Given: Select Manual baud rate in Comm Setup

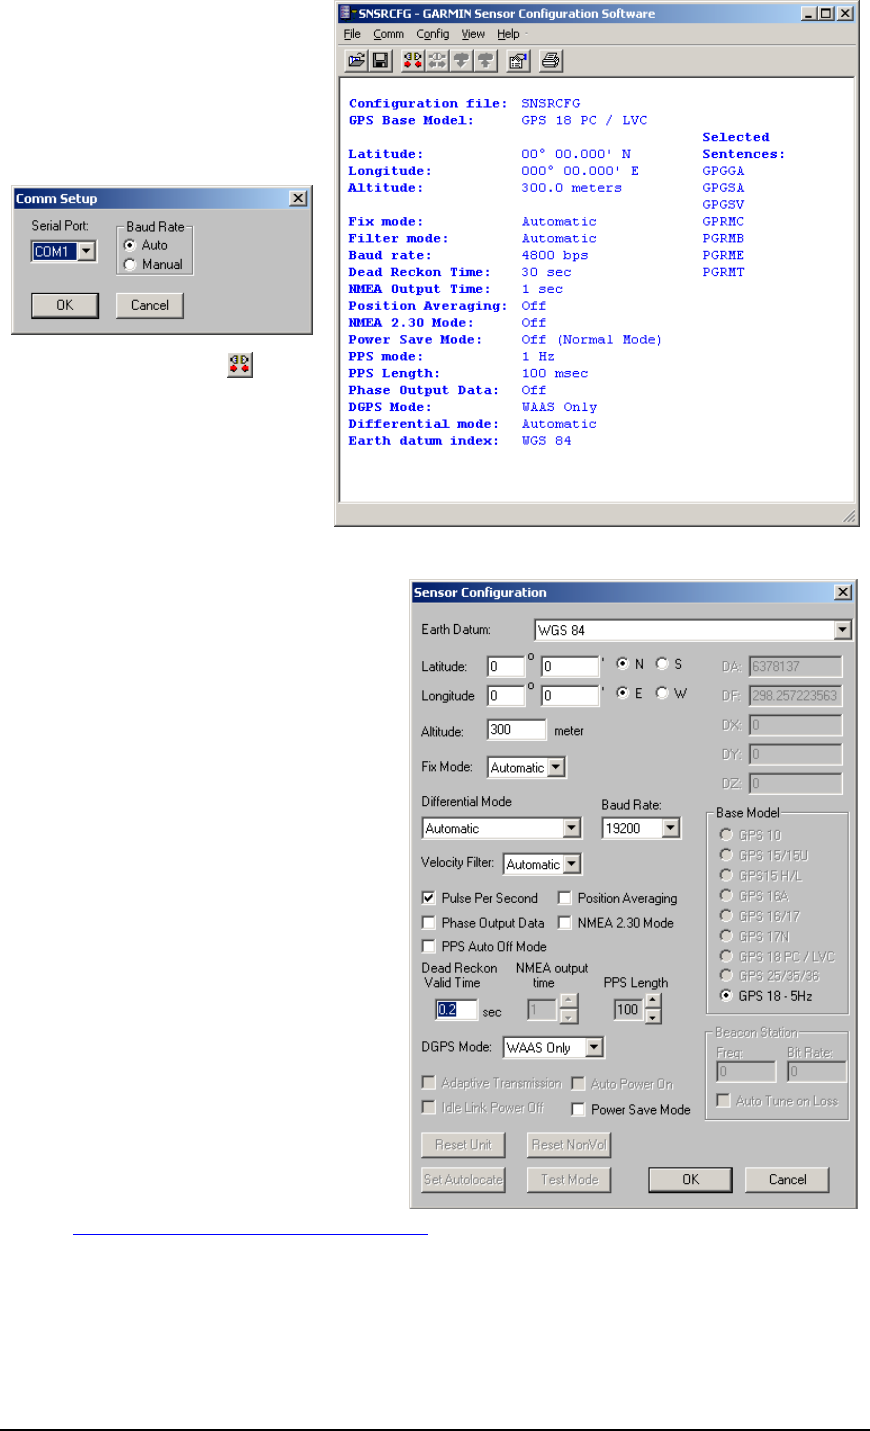Looking at the screenshot, I should pos(130,265).
